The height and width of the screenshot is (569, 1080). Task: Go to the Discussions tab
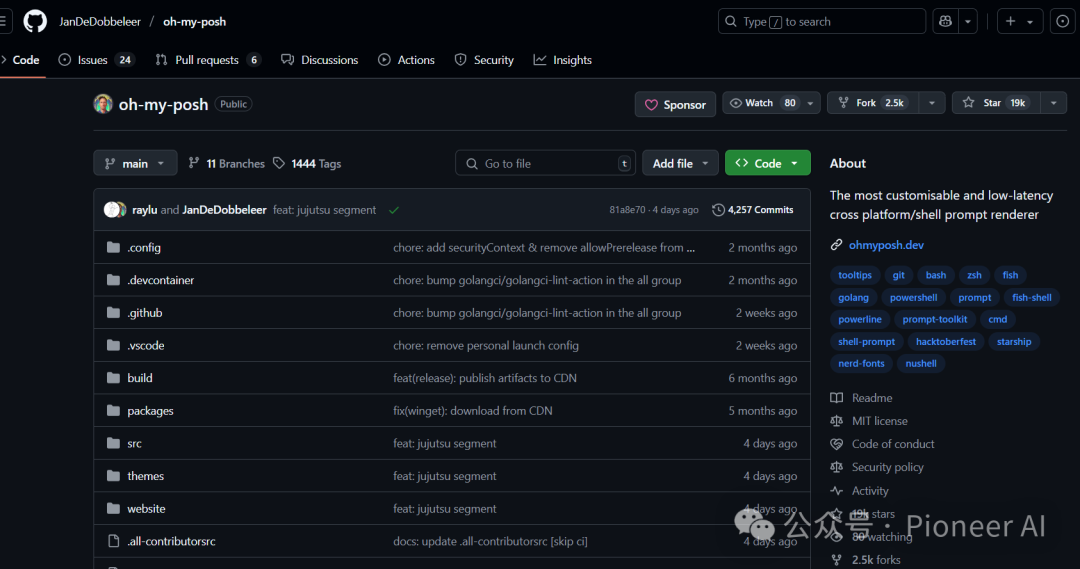(x=320, y=60)
